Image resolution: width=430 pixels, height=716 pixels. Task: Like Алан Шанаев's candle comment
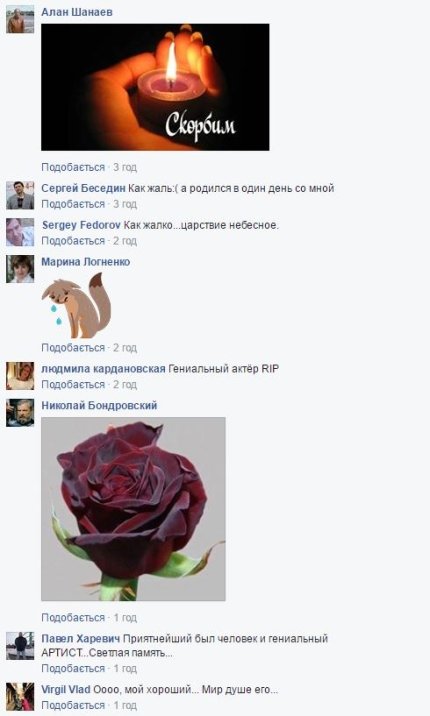(x=73, y=167)
